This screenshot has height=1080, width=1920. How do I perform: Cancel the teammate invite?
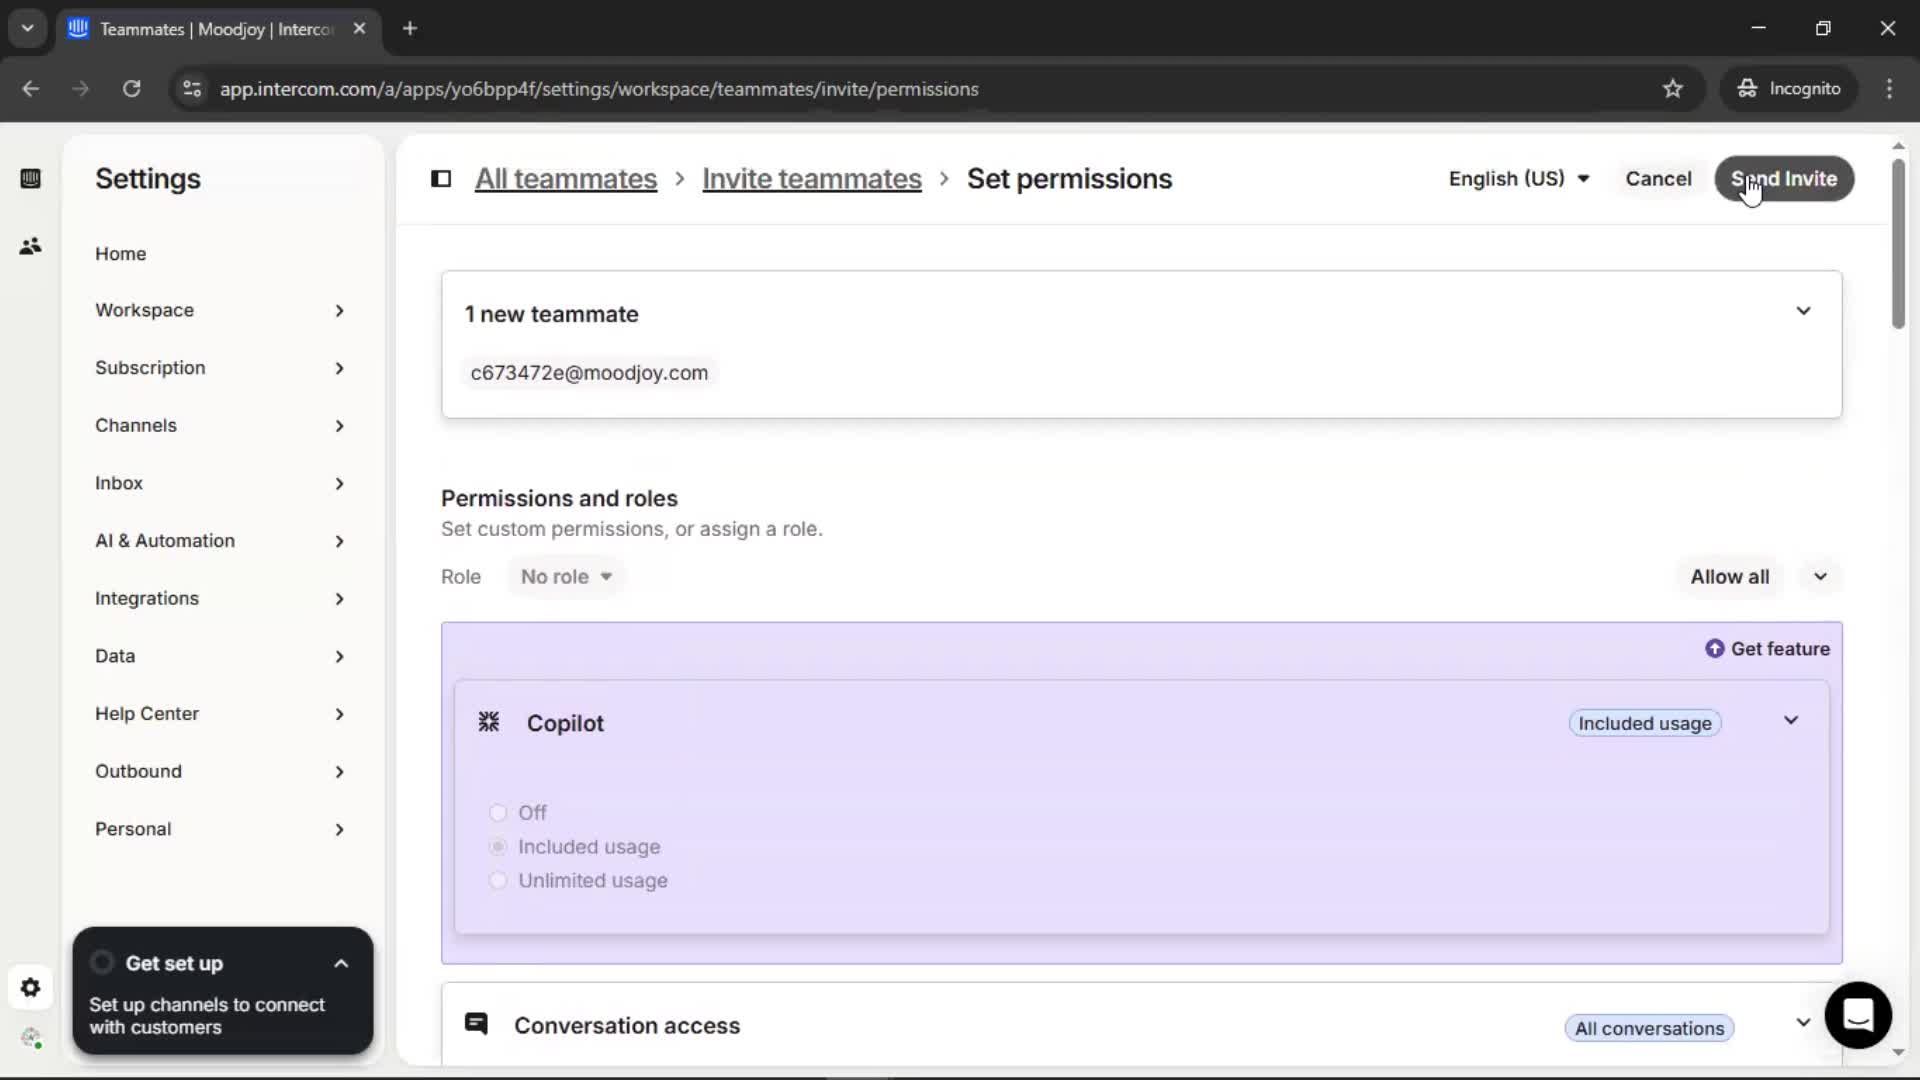point(1658,179)
